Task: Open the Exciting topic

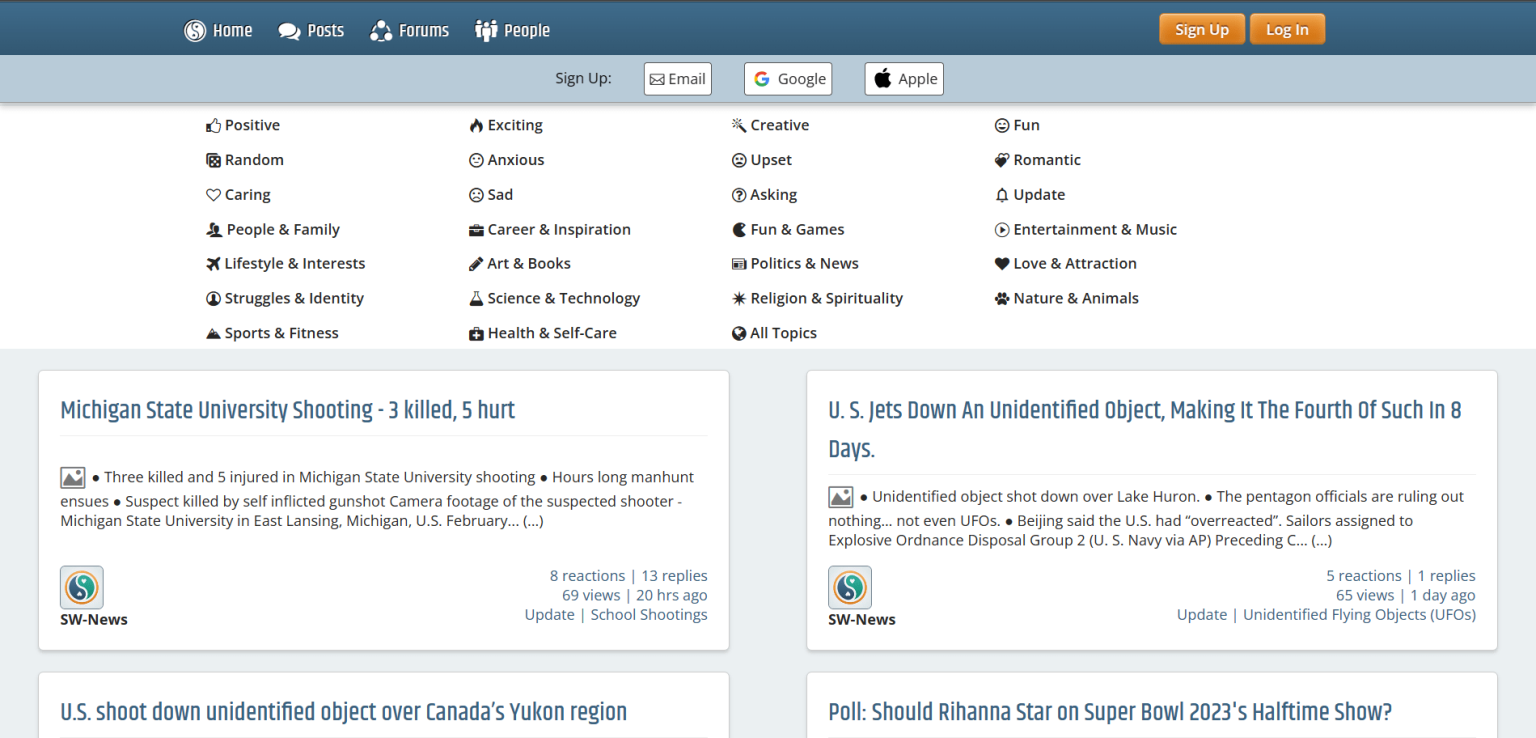Action: pos(514,125)
